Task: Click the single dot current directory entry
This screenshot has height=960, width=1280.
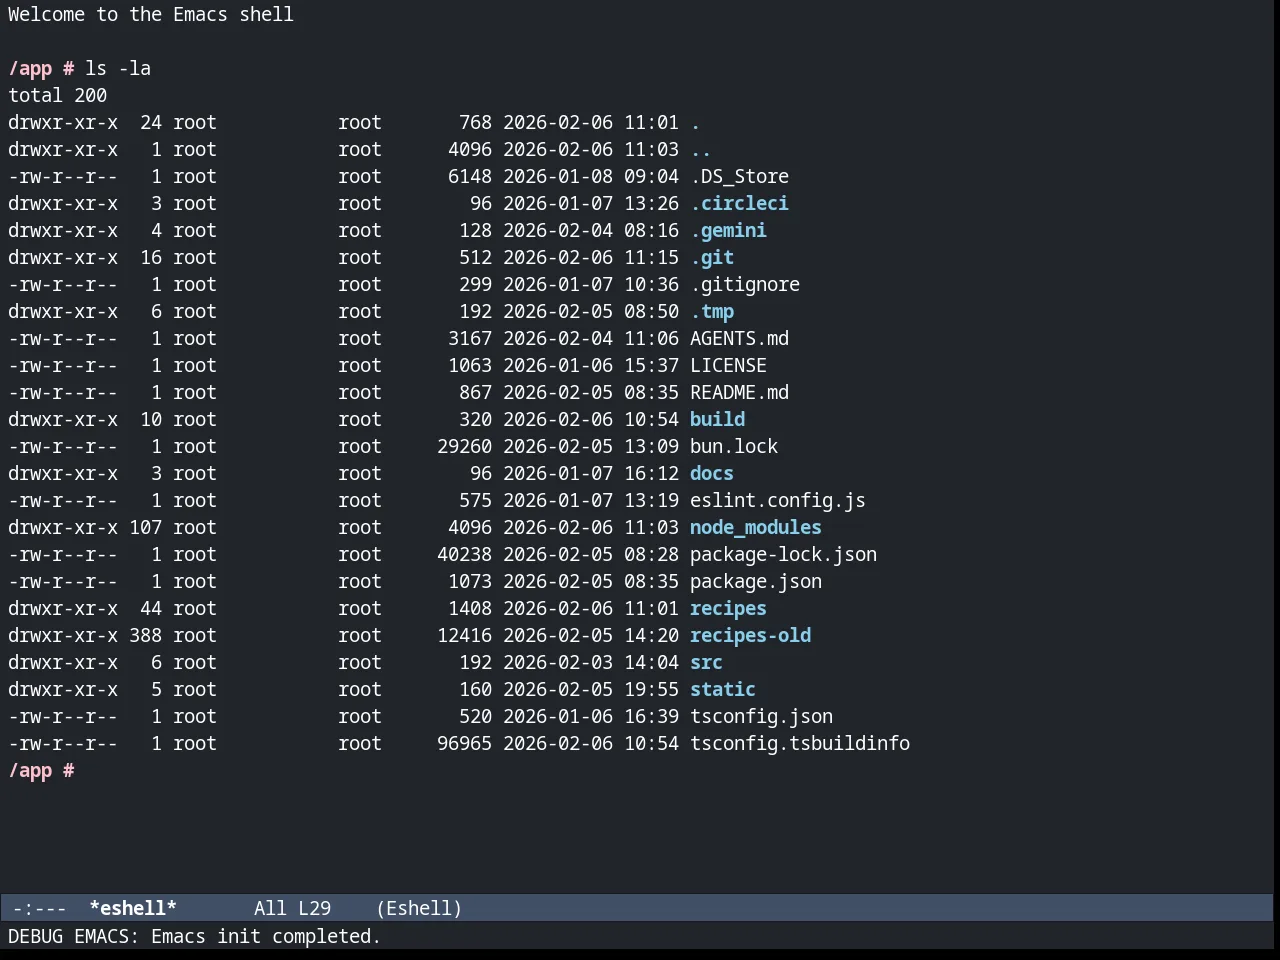Action: click(x=695, y=122)
